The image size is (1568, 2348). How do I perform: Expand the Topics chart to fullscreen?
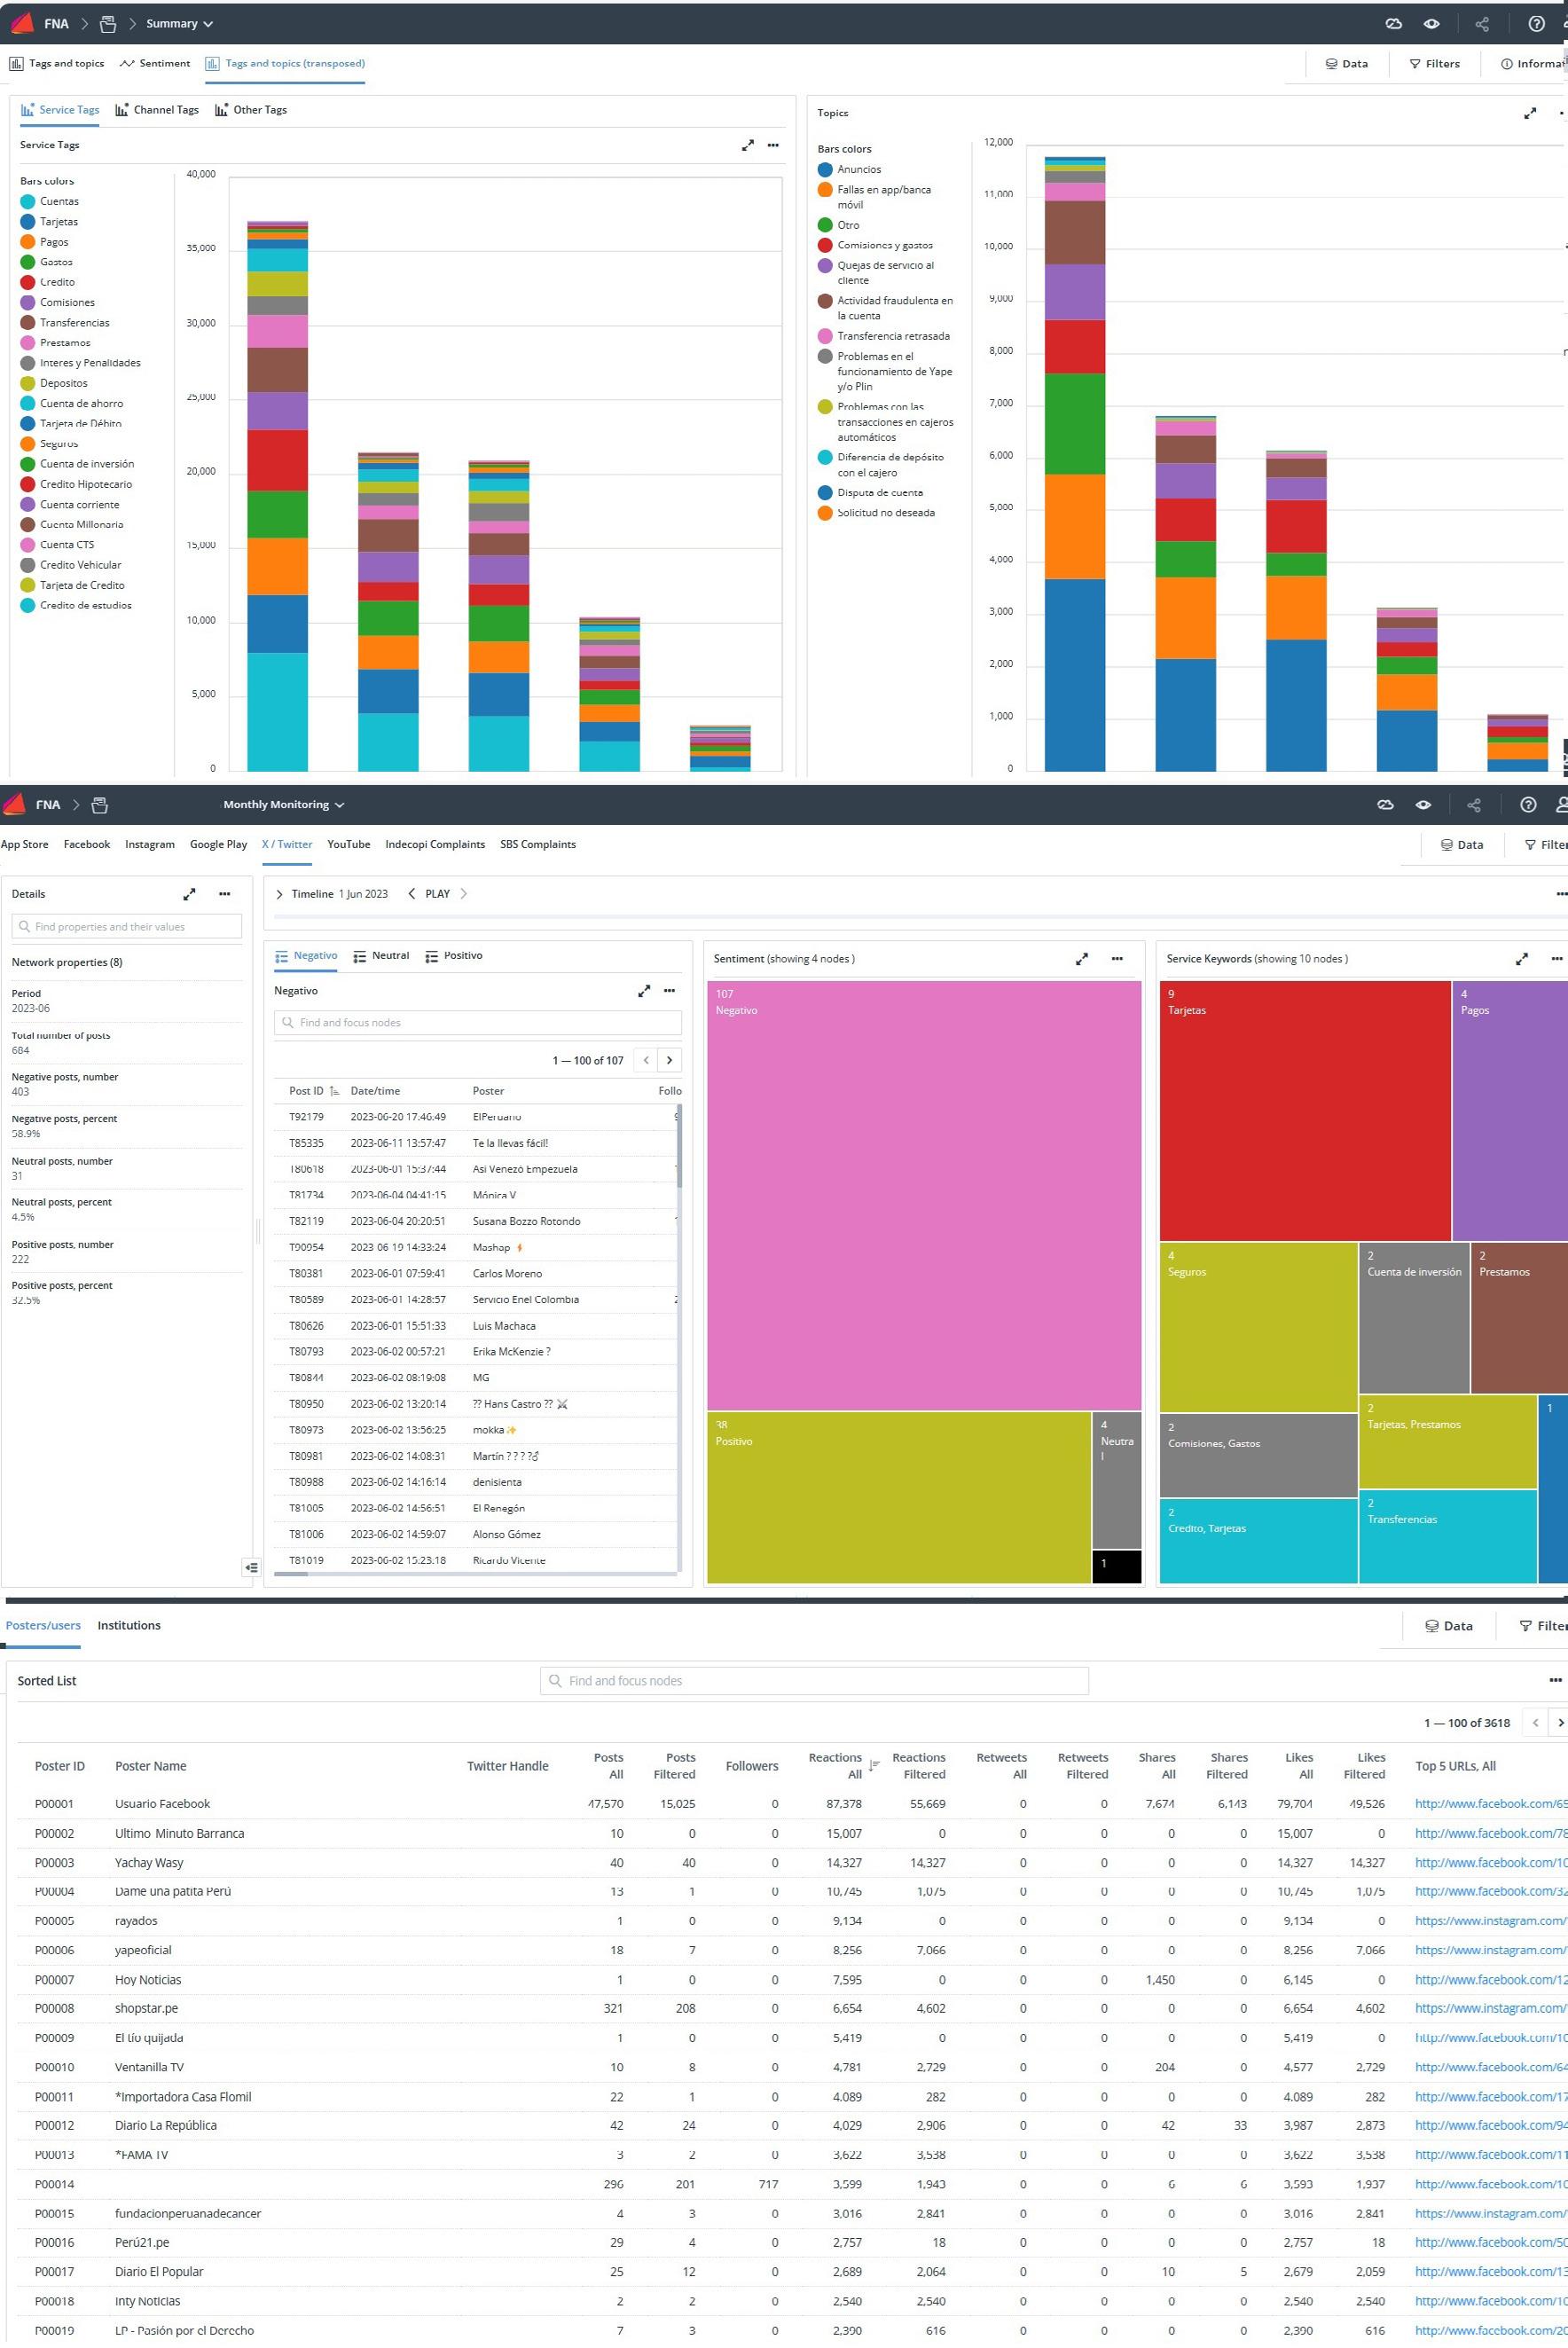[x=1529, y=113]
